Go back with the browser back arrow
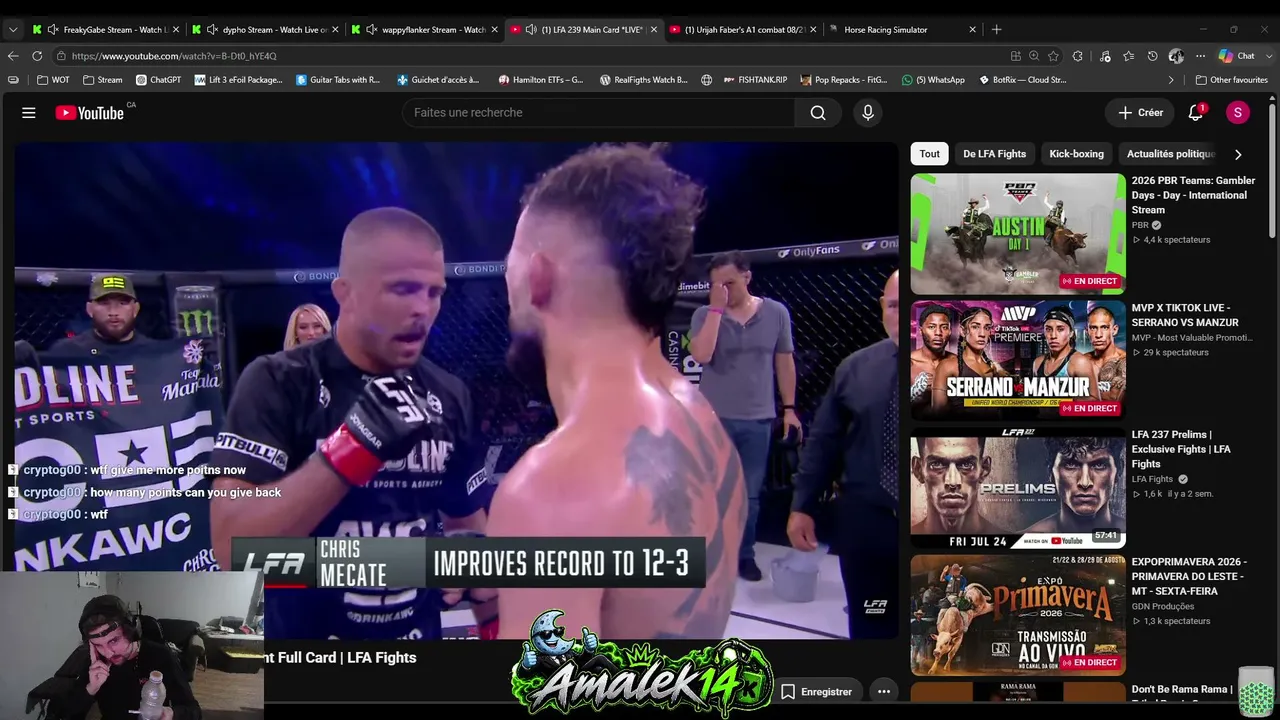 [x=13, y=56]
